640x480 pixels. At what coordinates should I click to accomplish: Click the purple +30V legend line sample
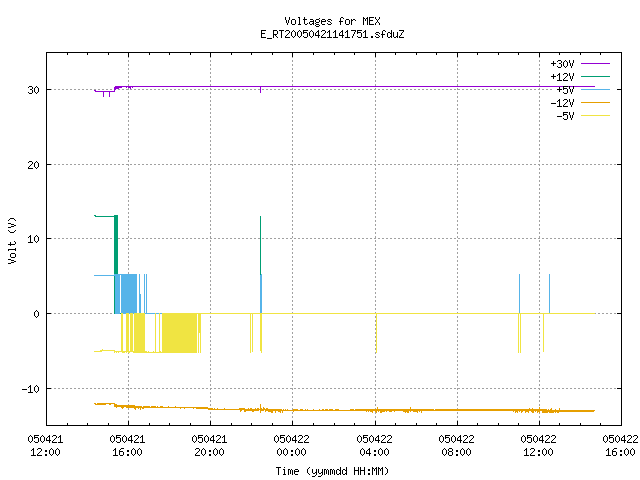595,64
